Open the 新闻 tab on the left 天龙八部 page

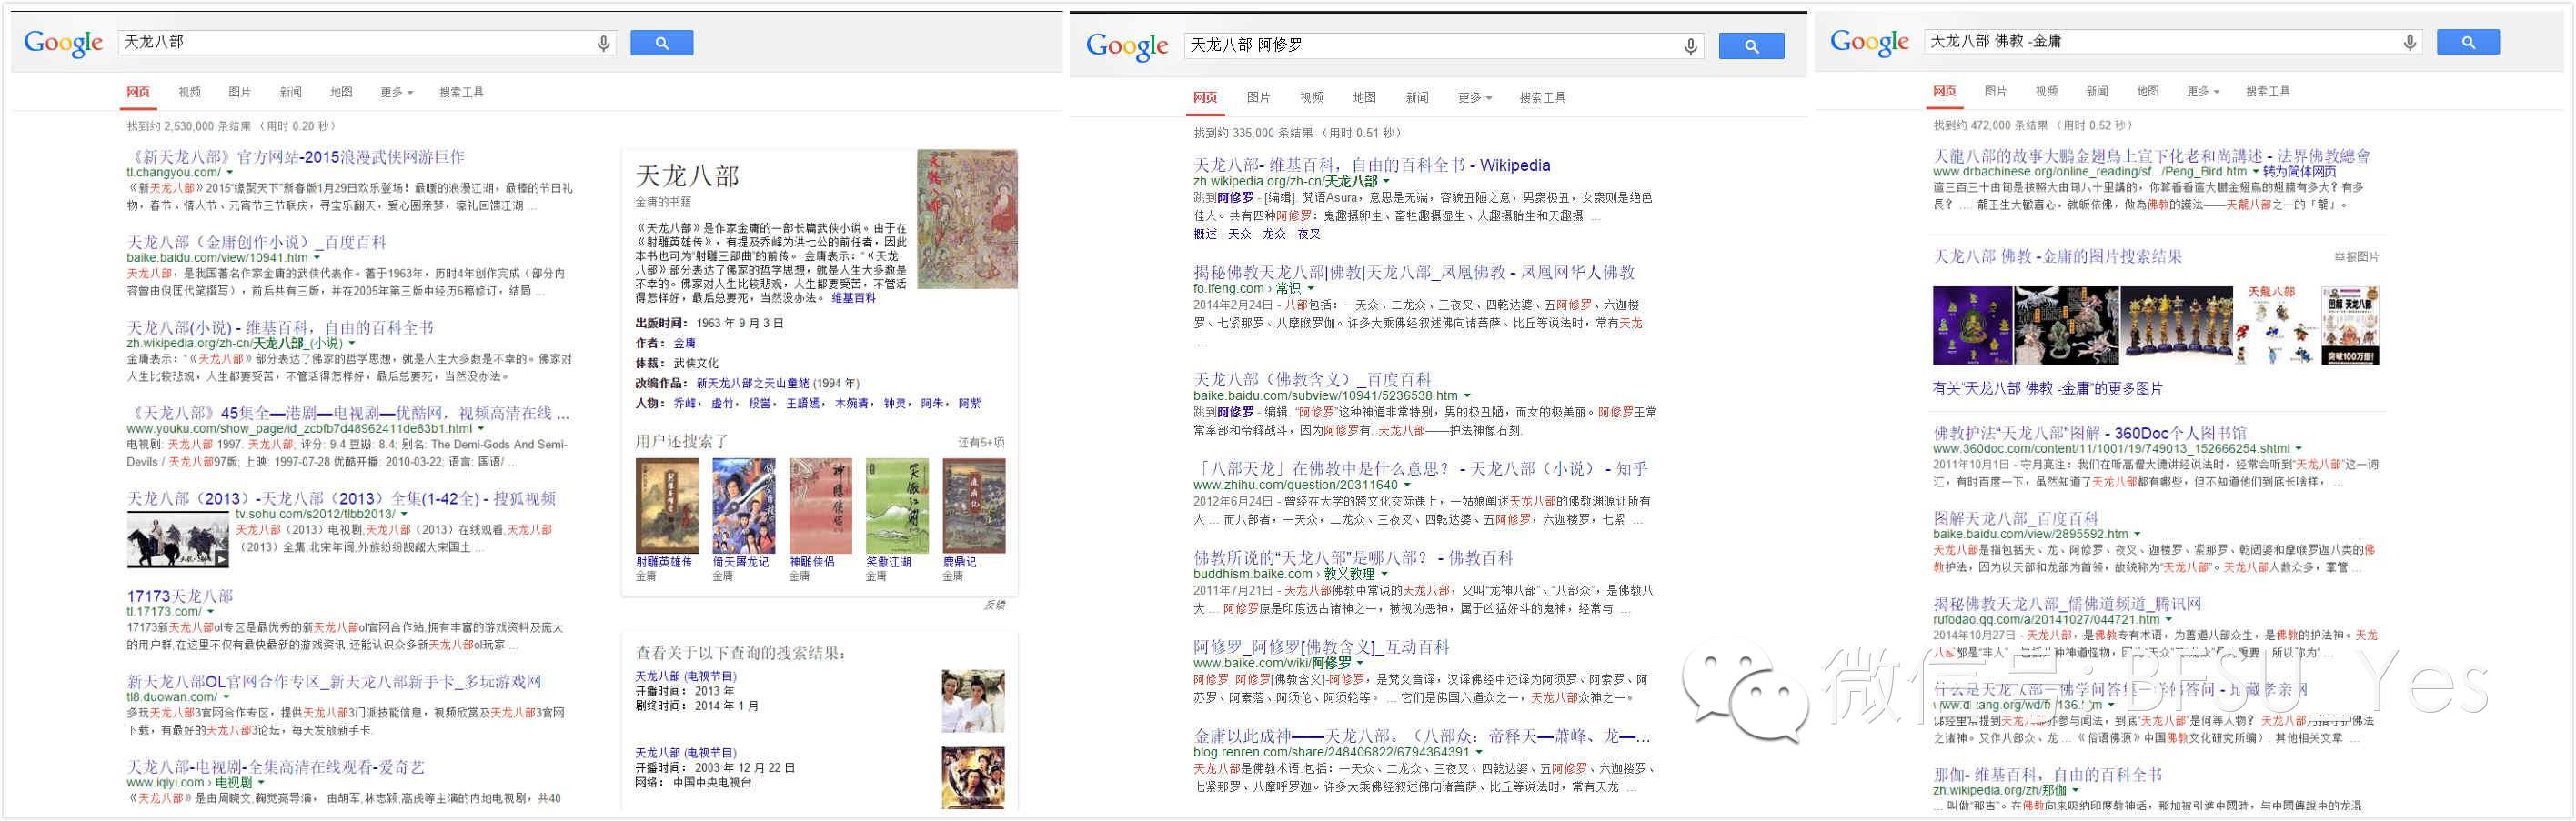tap(290, 92)
